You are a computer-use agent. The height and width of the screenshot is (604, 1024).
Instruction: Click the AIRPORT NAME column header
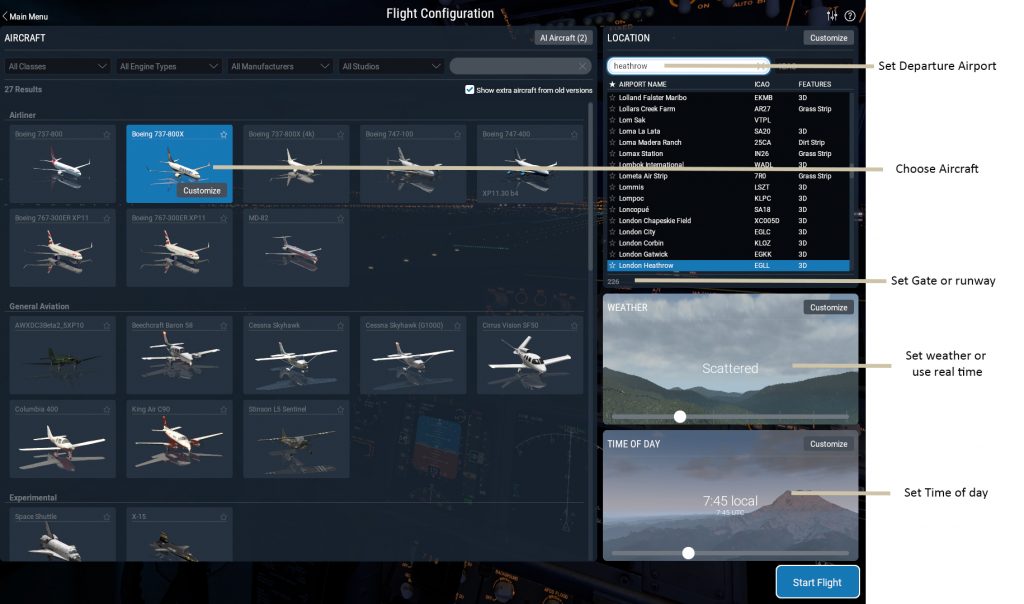(x=643, y=84)
